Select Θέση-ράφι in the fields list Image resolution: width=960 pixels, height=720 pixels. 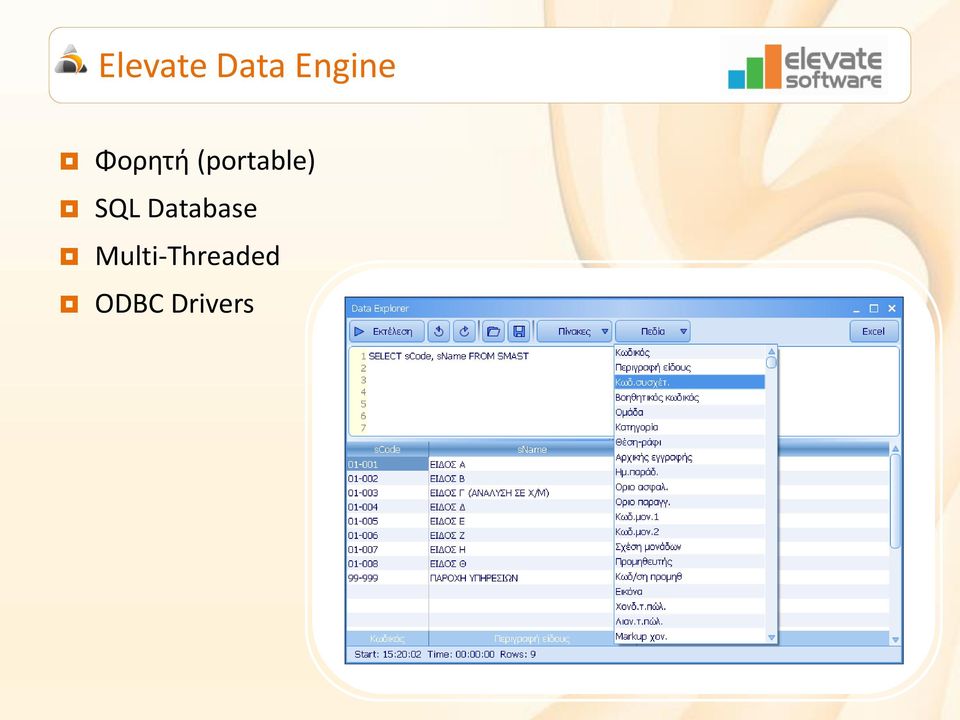tap(689, 442)
